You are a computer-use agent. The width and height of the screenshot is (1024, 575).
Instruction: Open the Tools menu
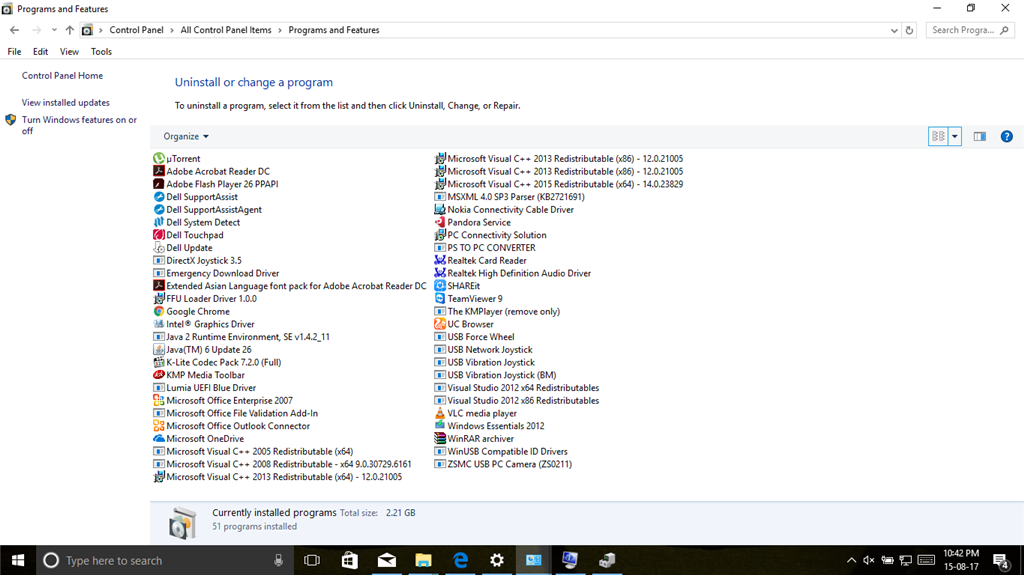(101, 52)
